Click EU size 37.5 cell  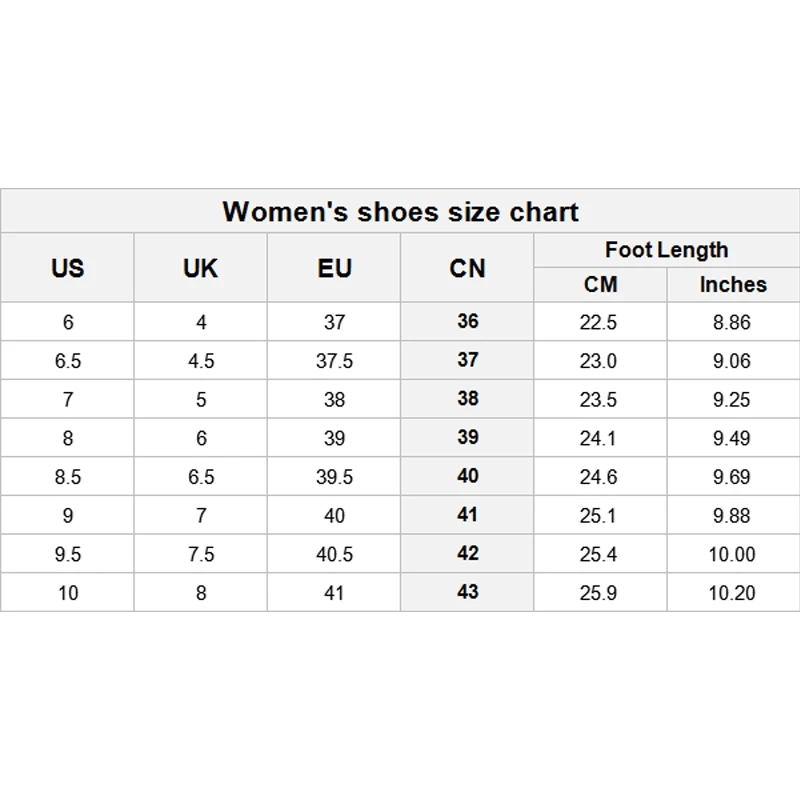pos(334,361)
